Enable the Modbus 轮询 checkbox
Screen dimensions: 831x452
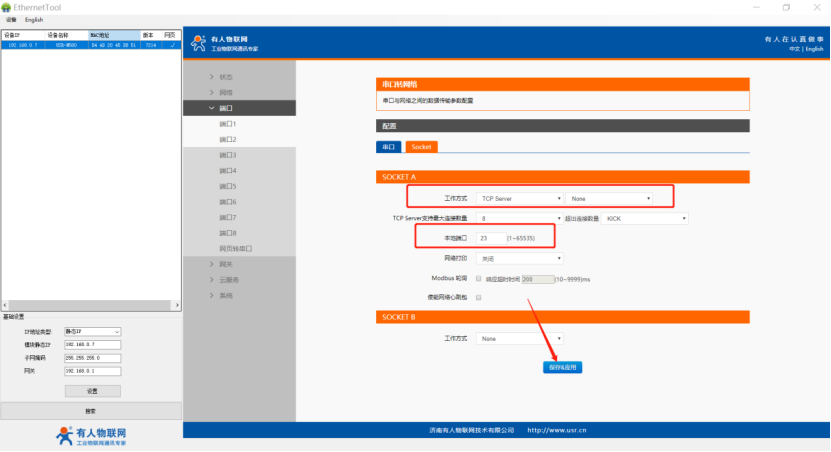(479, 278)
